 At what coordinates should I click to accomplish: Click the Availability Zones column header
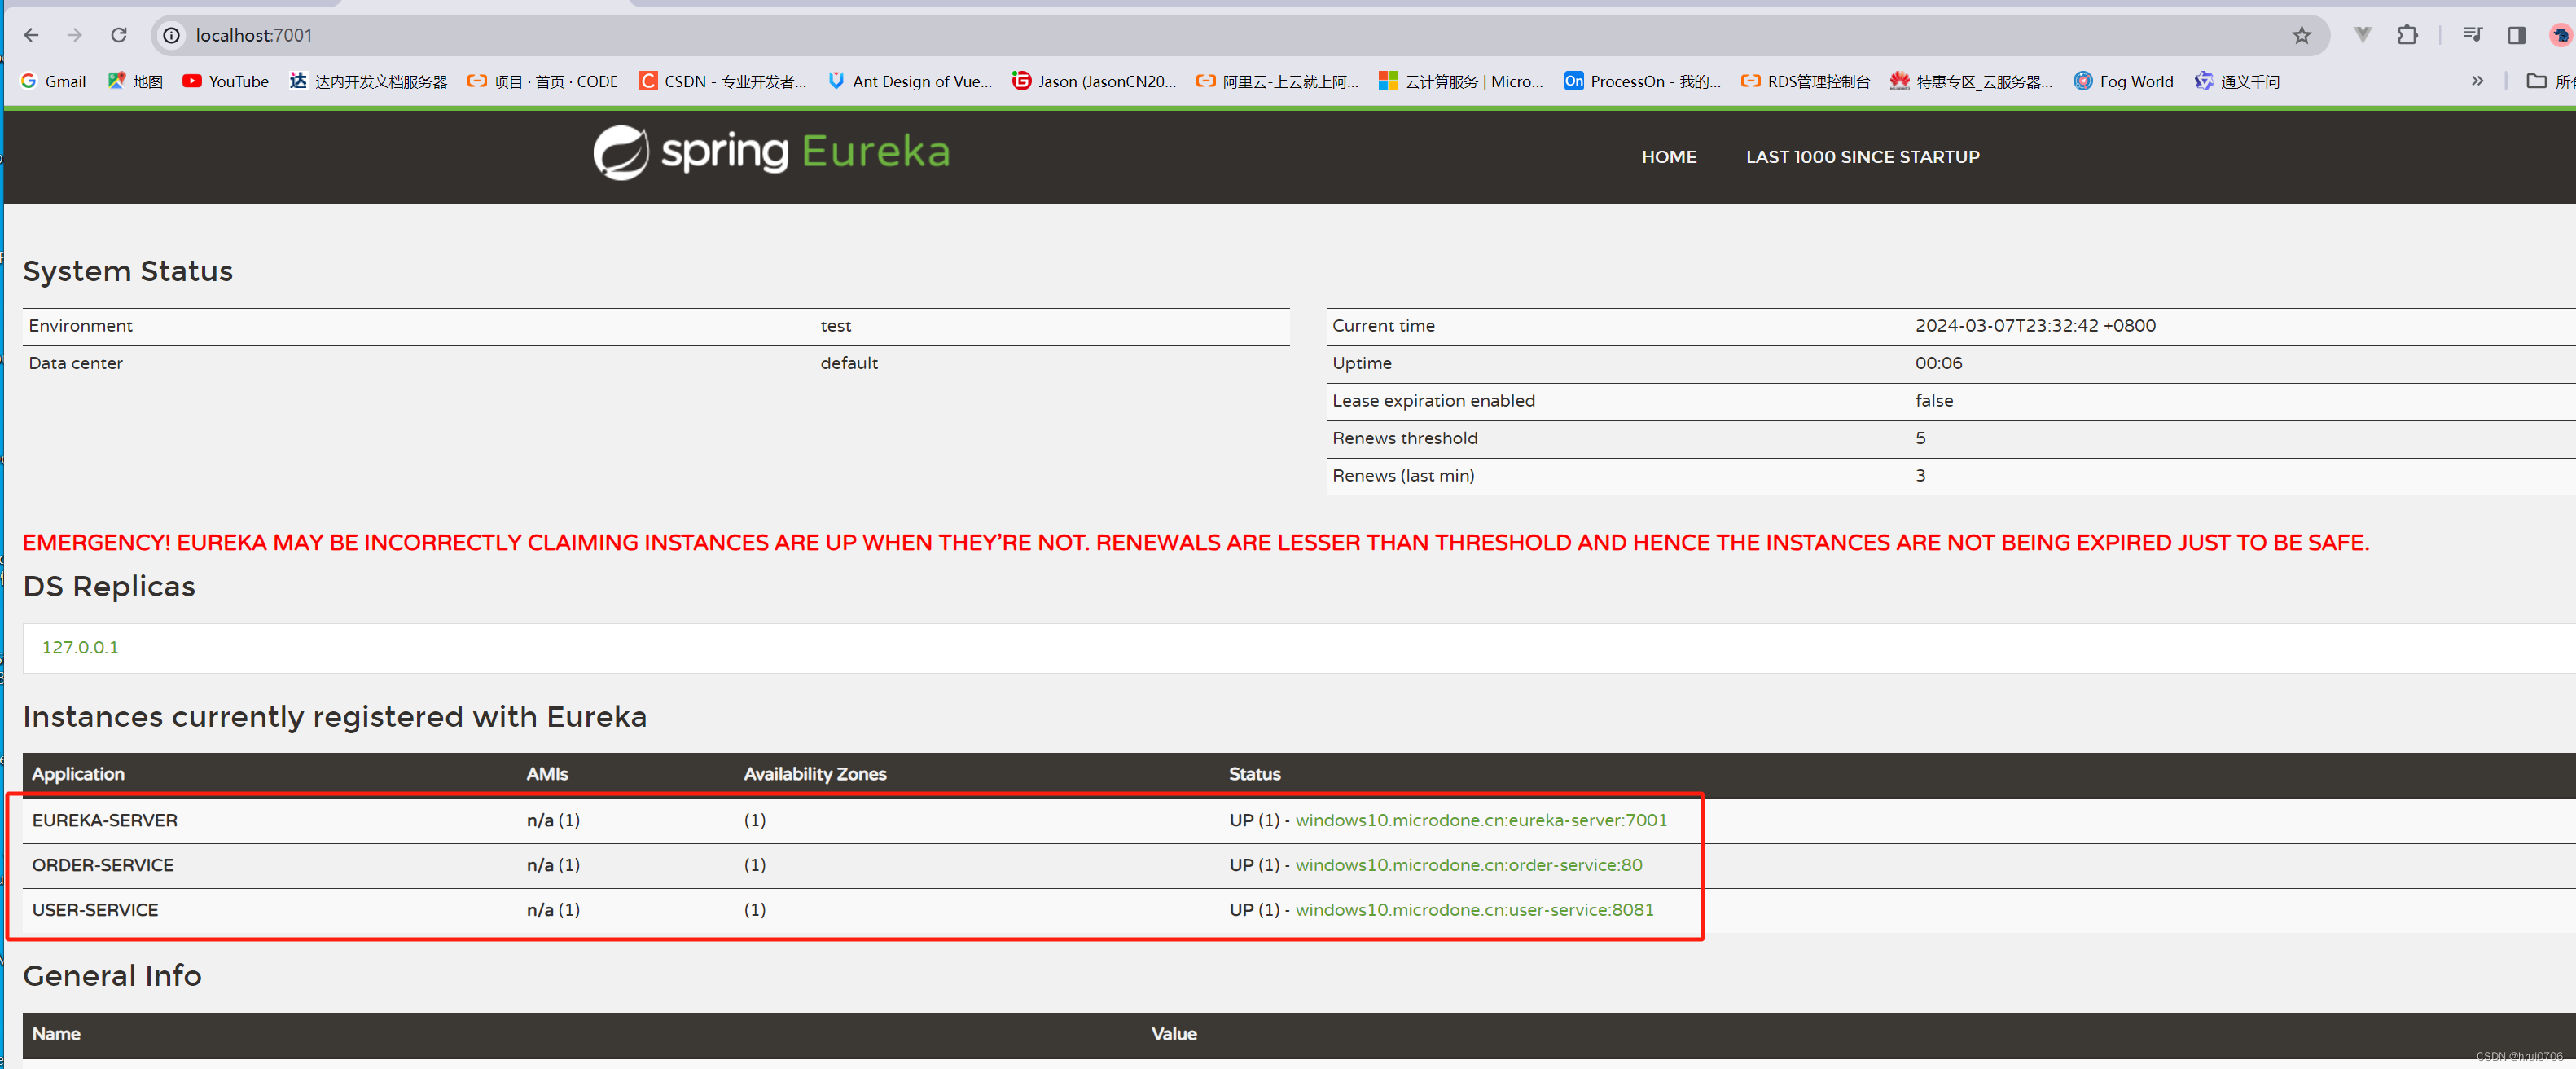815,774
